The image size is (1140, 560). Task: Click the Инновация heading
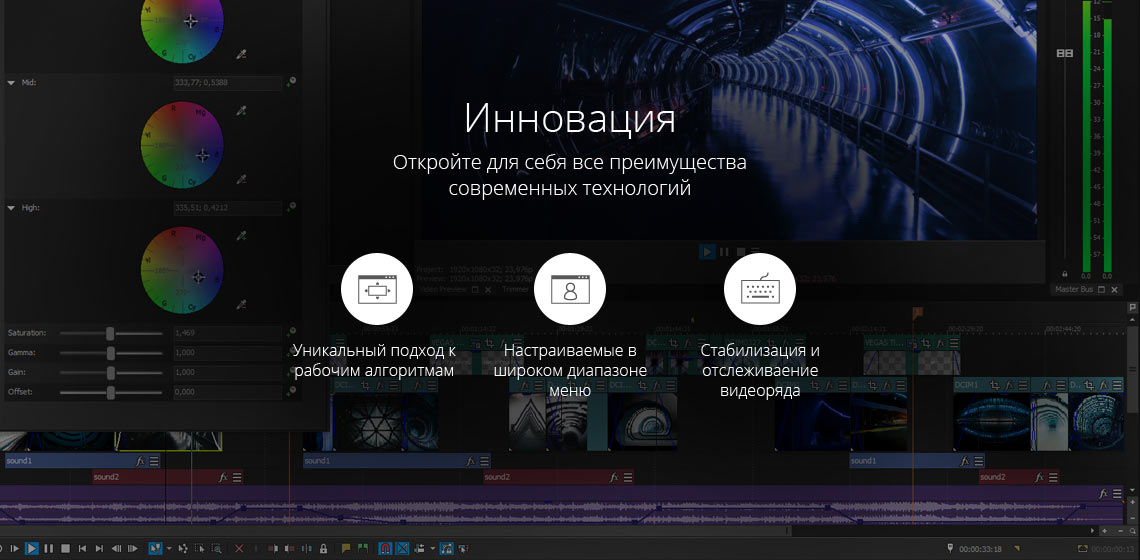point(570,119)
